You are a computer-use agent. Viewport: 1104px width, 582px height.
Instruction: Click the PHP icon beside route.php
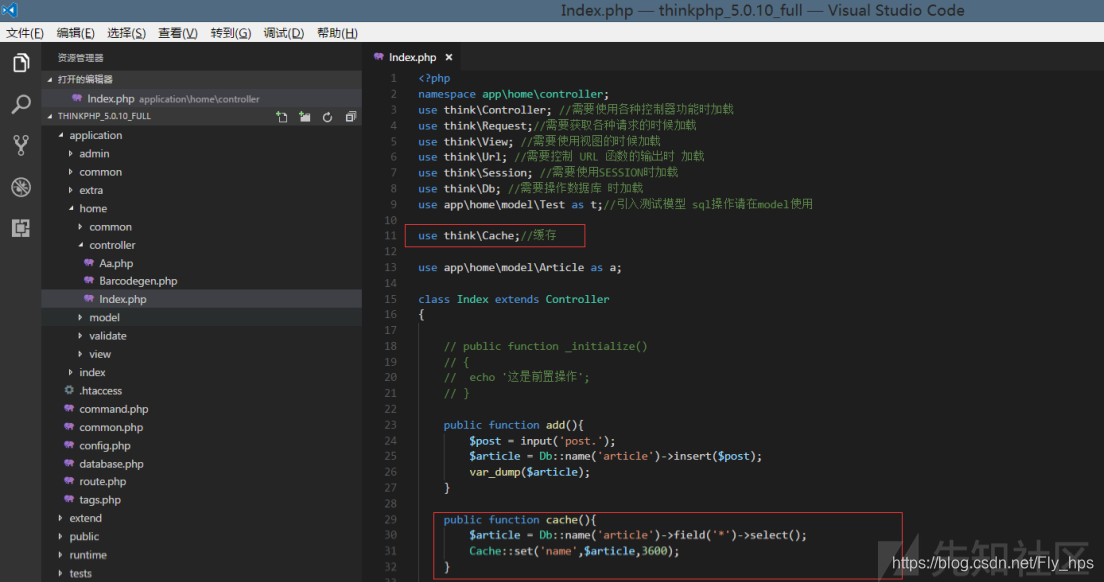pyautogui.click(x=69, y=481)
